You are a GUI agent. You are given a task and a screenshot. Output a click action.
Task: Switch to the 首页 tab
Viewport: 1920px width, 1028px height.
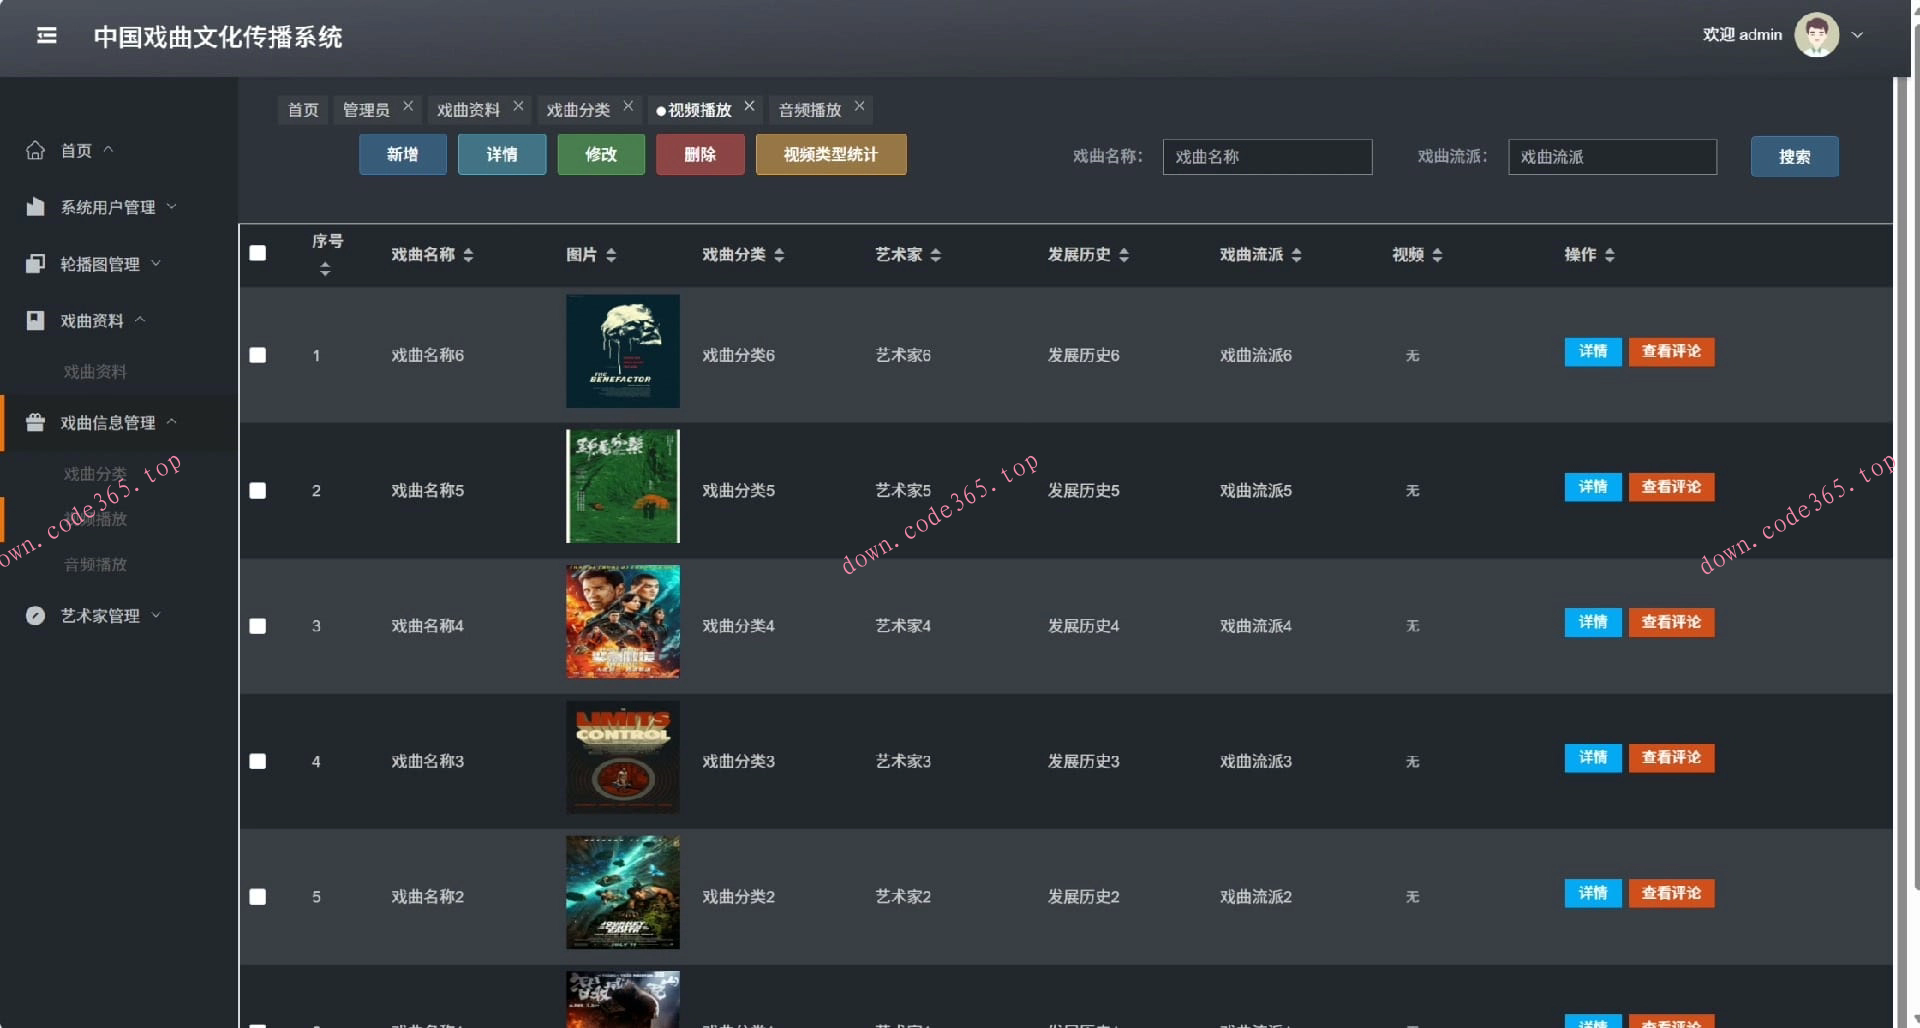[303, 110]
